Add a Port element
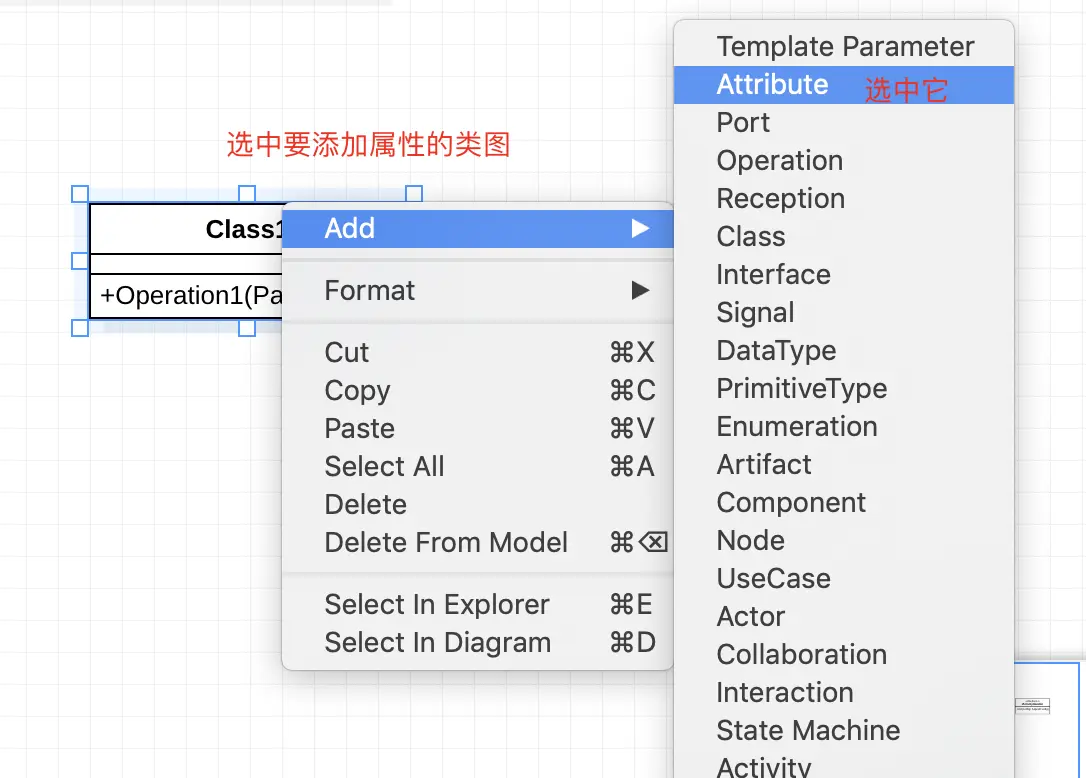The image size is (1086, 778). (x=743, y=123)
